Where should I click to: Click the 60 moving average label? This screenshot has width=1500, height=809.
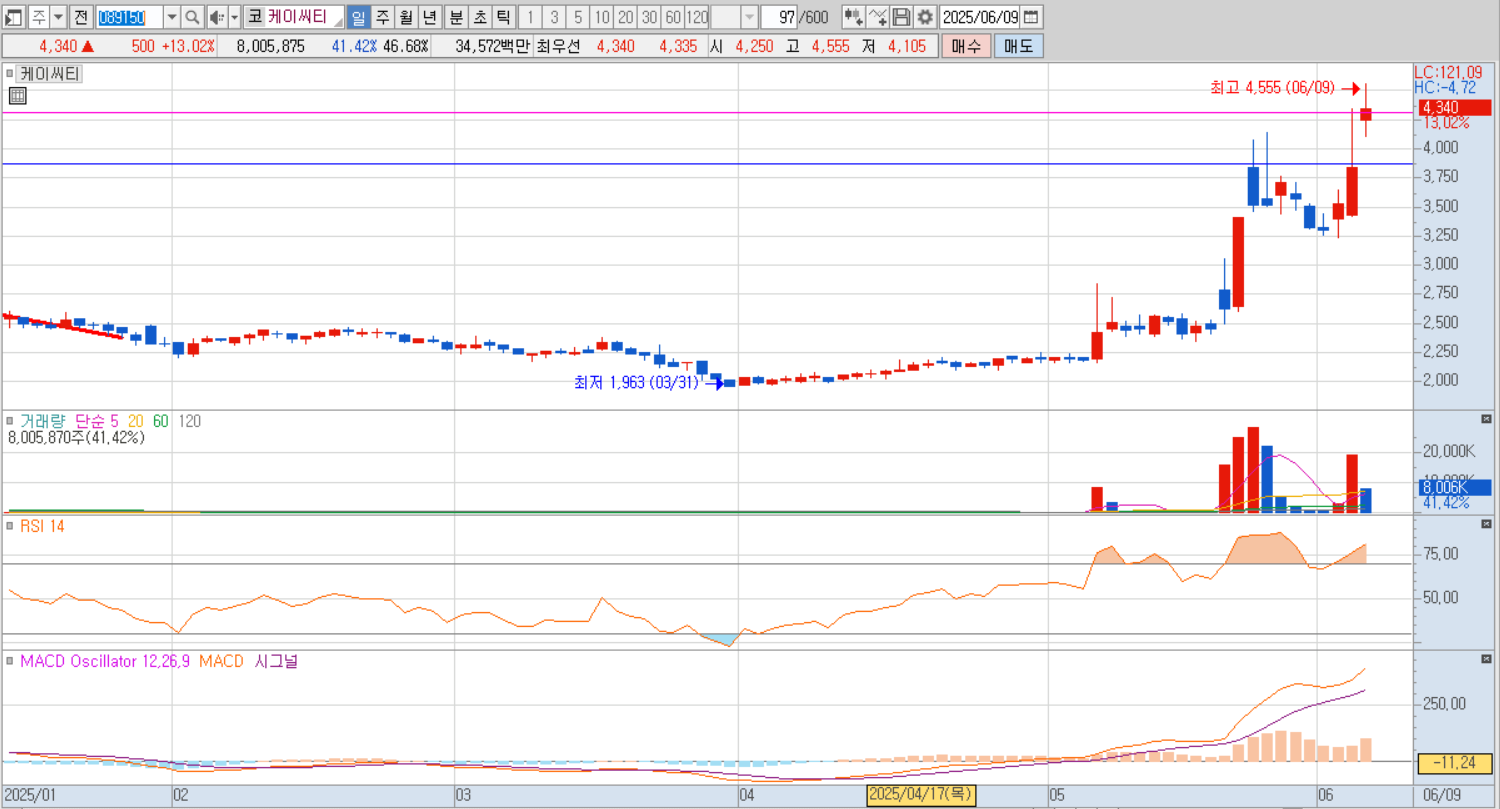161,421
